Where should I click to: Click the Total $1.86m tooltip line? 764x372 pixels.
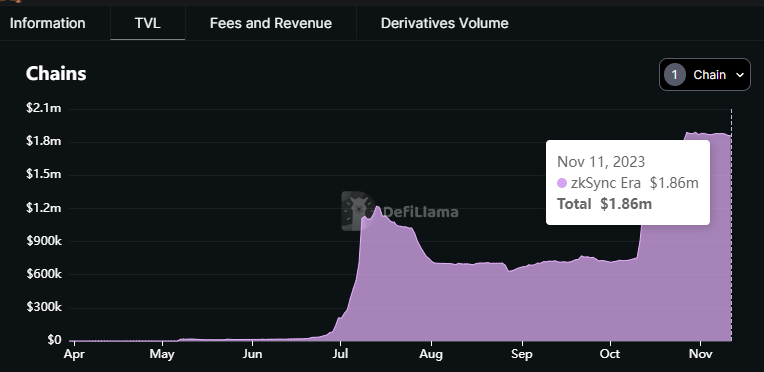tap(604, 204)
